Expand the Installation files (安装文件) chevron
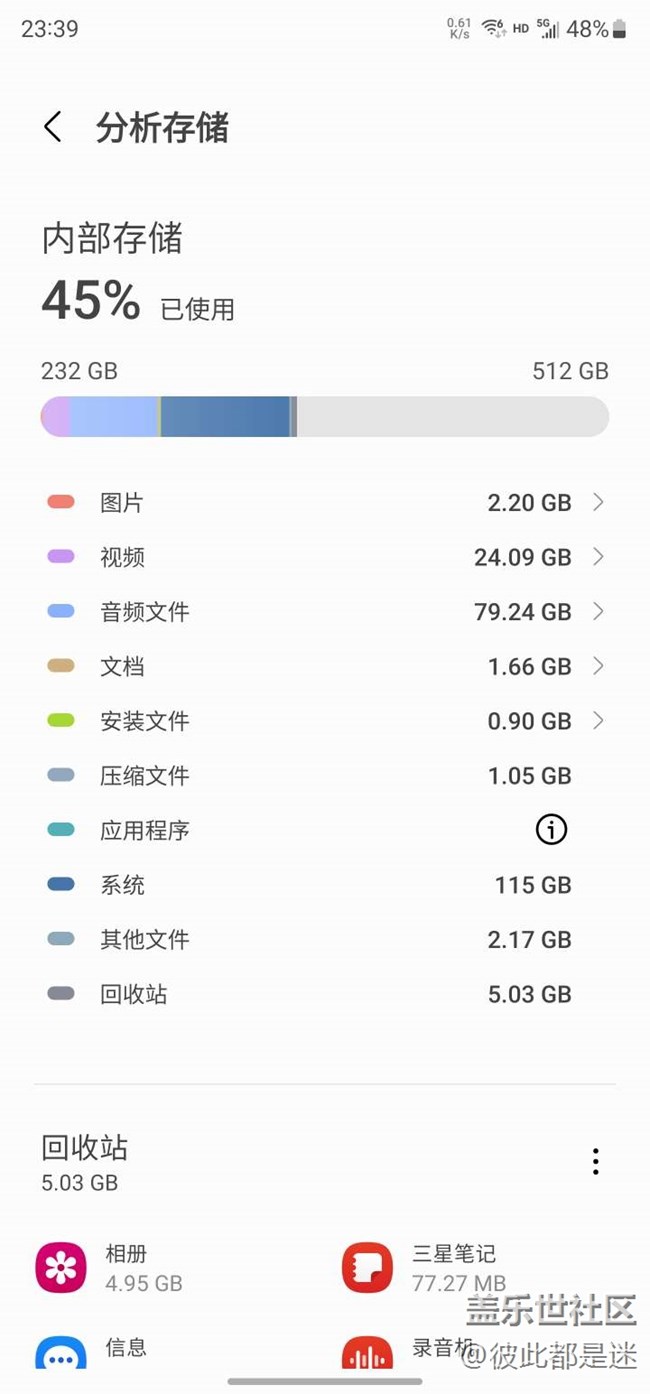Viewport: 650px width, 1394px height. pyautogui.click(x=598, y=720)
